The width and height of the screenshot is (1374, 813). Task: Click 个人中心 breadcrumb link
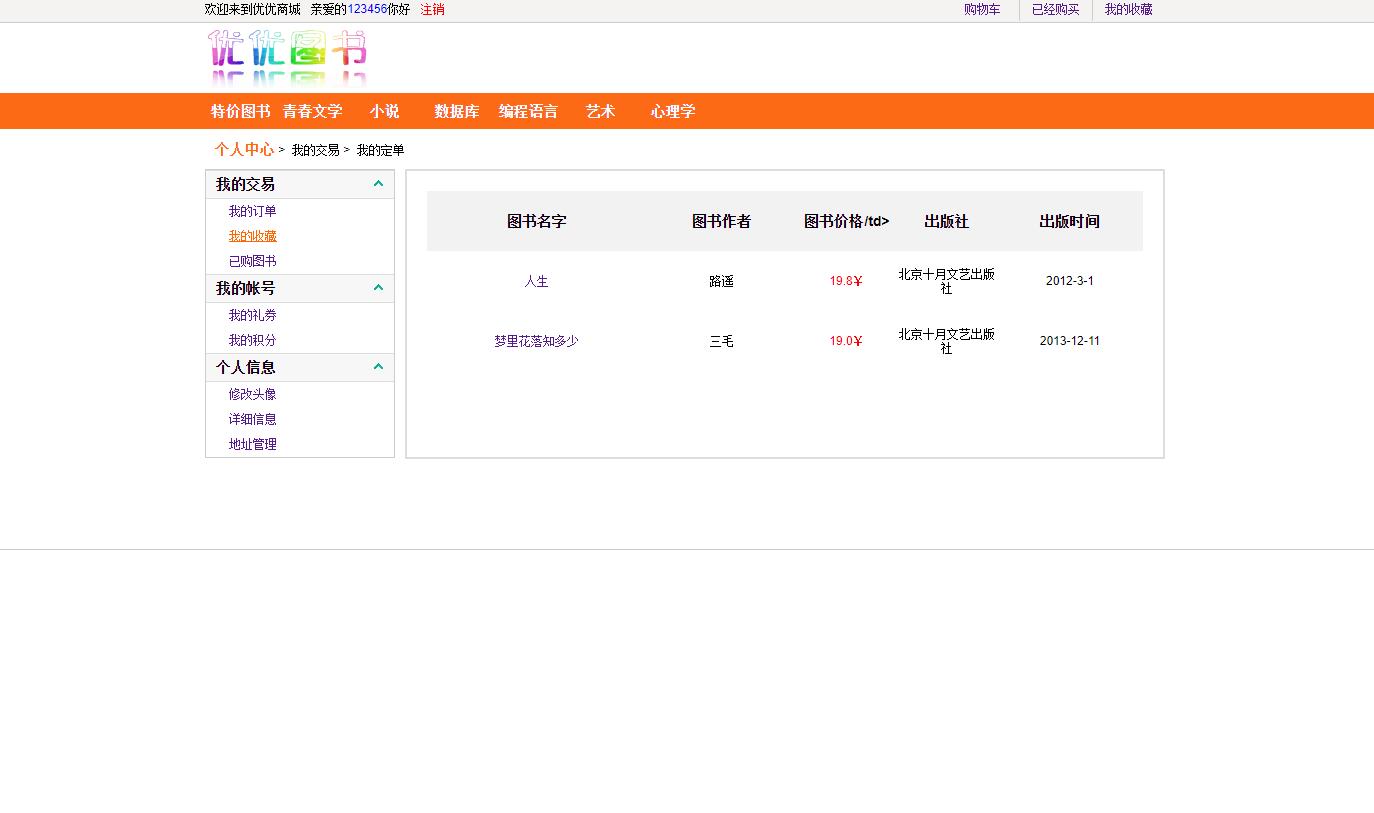coord(243,149)
